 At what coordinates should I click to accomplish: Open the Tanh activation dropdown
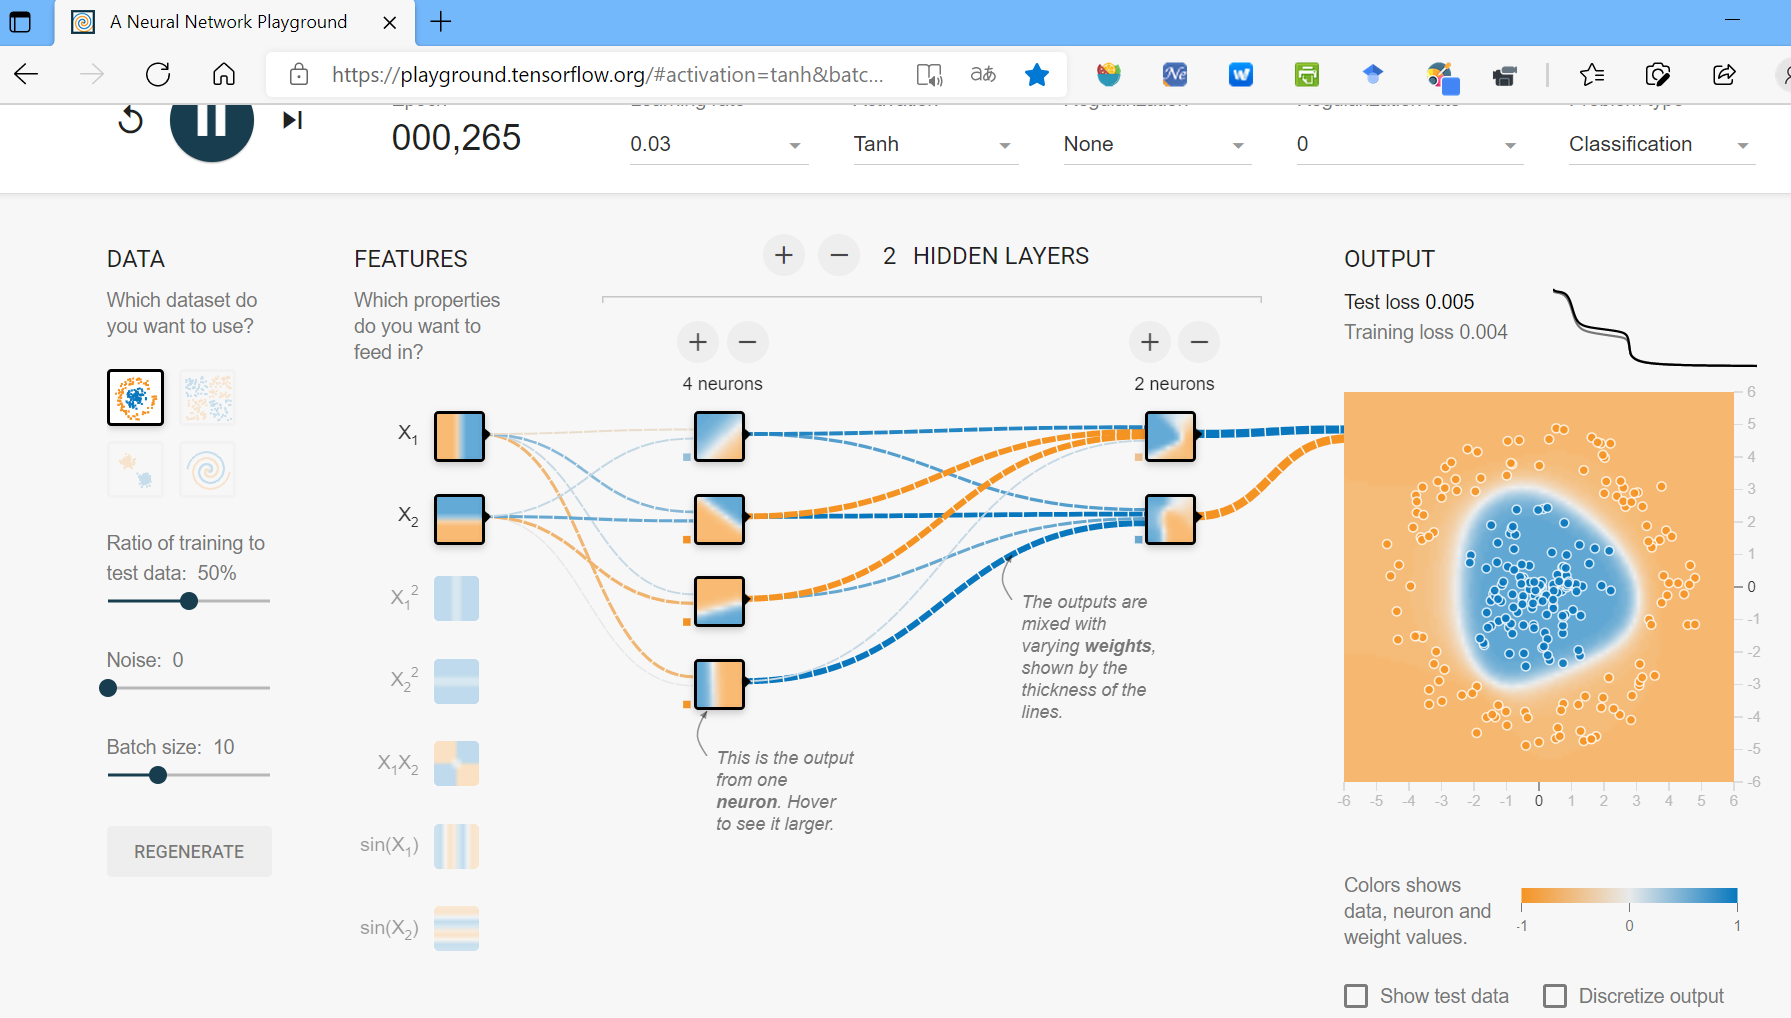click(933, 145)
